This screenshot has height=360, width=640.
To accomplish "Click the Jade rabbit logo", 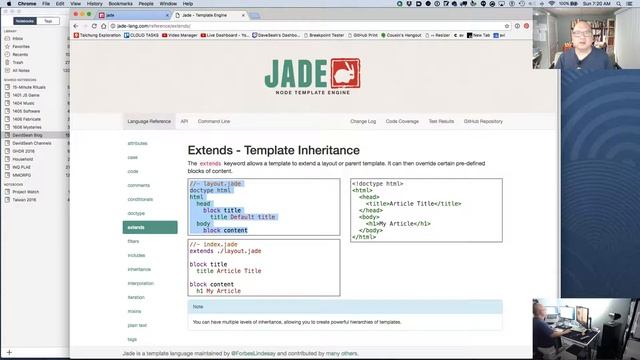I will click(x=345, y=73).
